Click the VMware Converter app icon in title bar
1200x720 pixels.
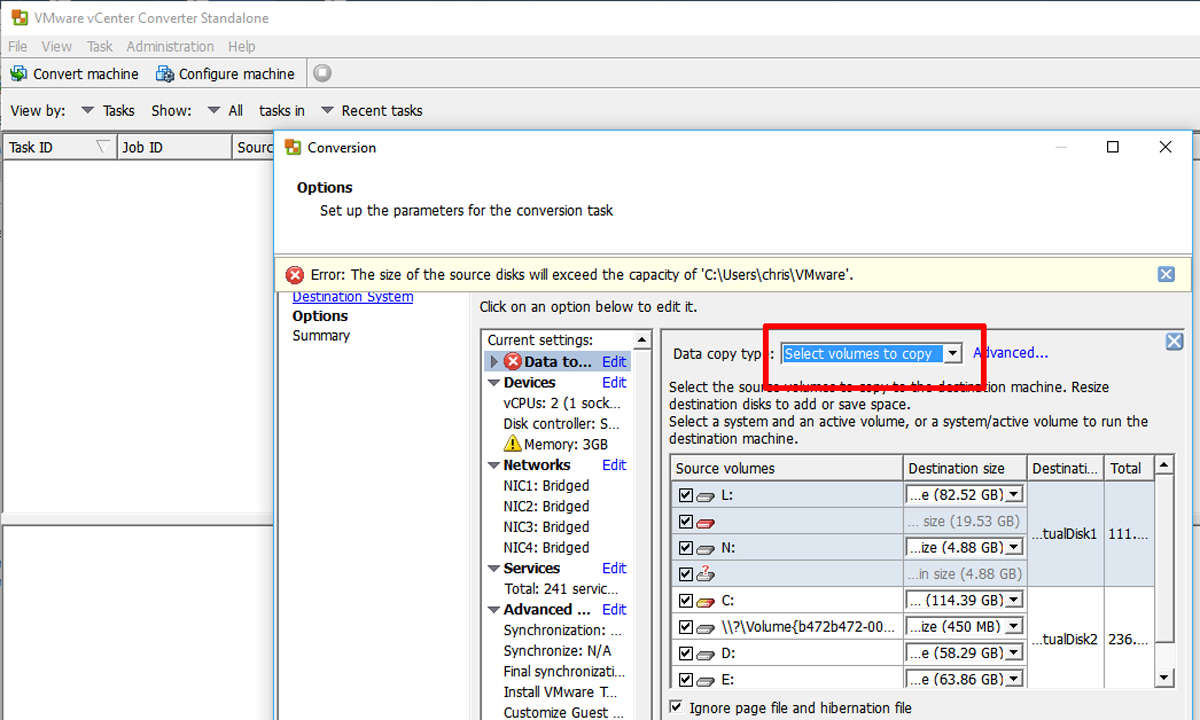(18, 18)
